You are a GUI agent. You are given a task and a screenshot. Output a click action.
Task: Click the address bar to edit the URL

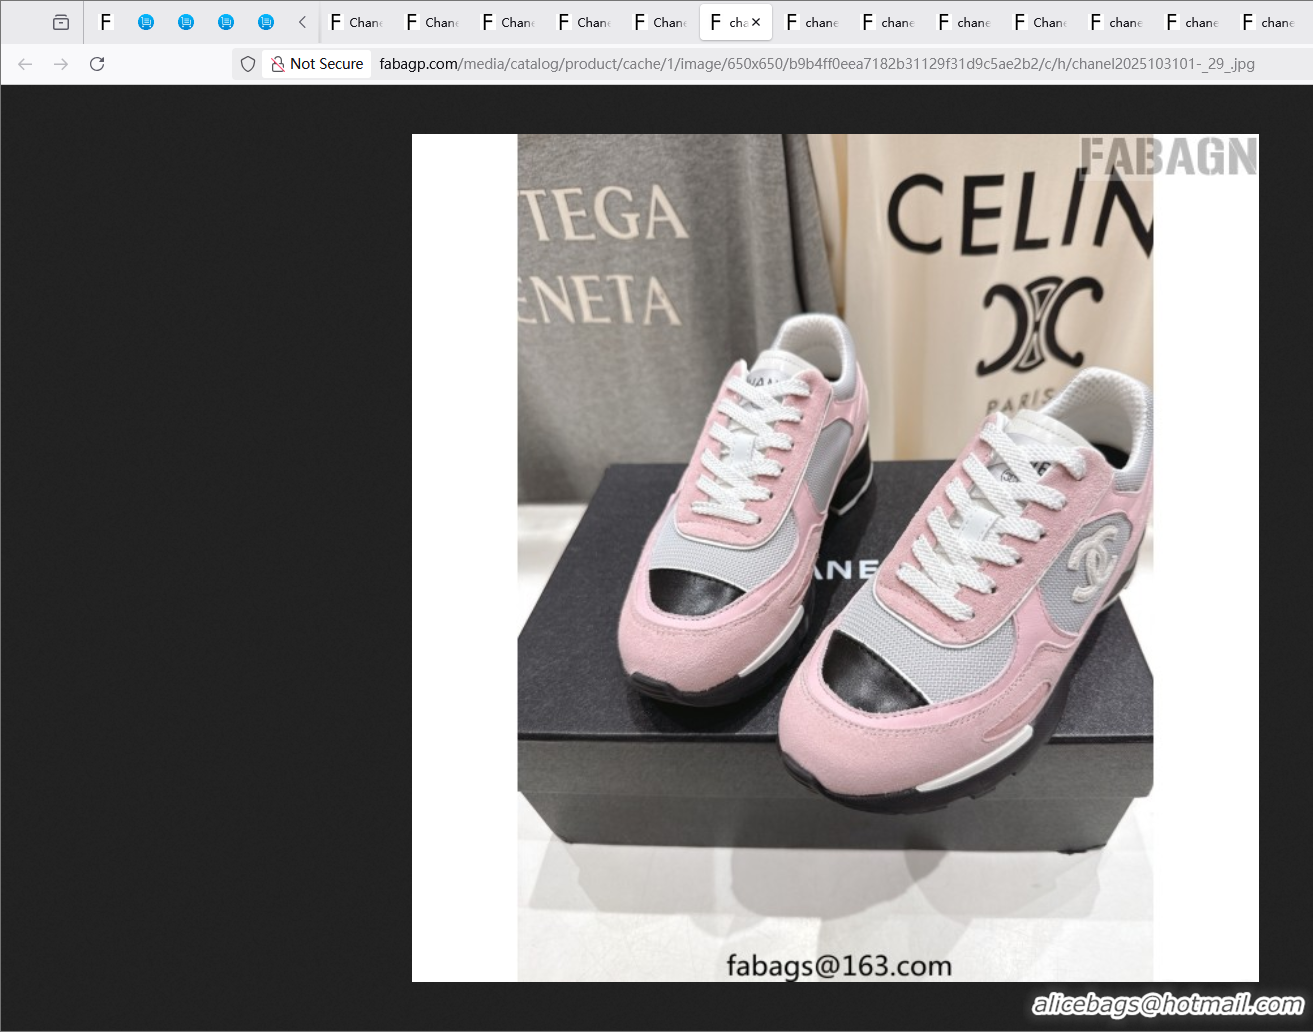[x=700, y=63]
